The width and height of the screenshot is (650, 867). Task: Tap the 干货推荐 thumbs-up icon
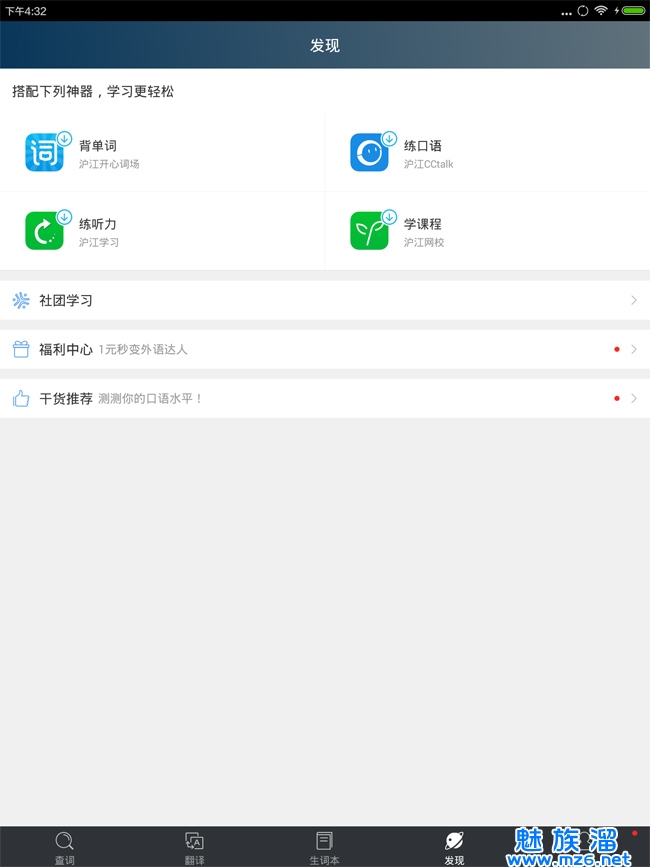pyautogui.click(x=21, y=398)
